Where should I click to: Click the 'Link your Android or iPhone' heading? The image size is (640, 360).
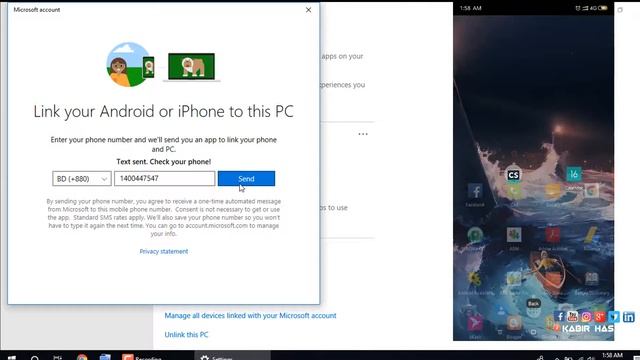coord(163,111)
